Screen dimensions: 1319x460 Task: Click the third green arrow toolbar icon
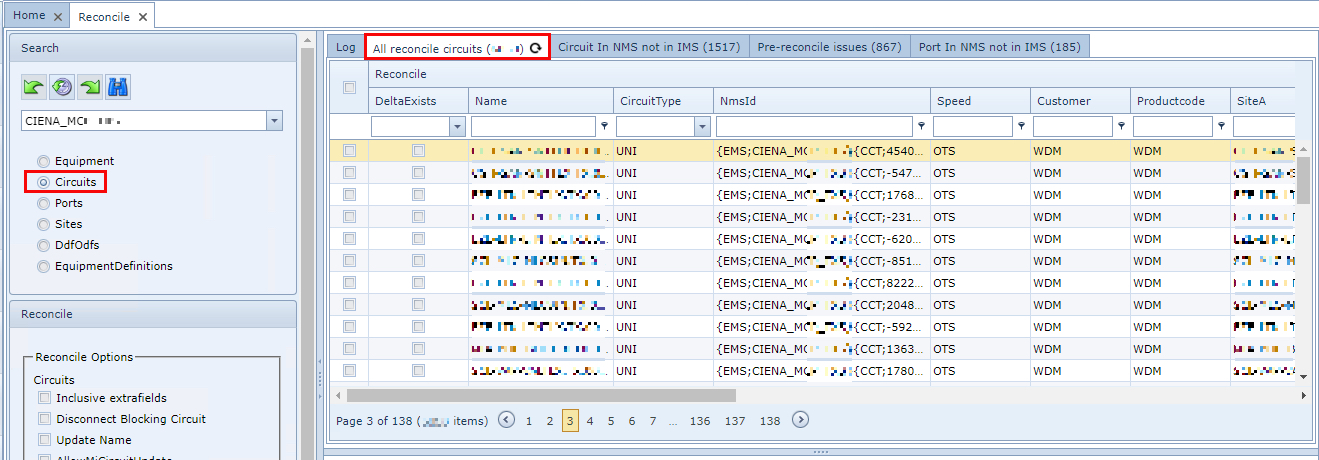(90, 88)
